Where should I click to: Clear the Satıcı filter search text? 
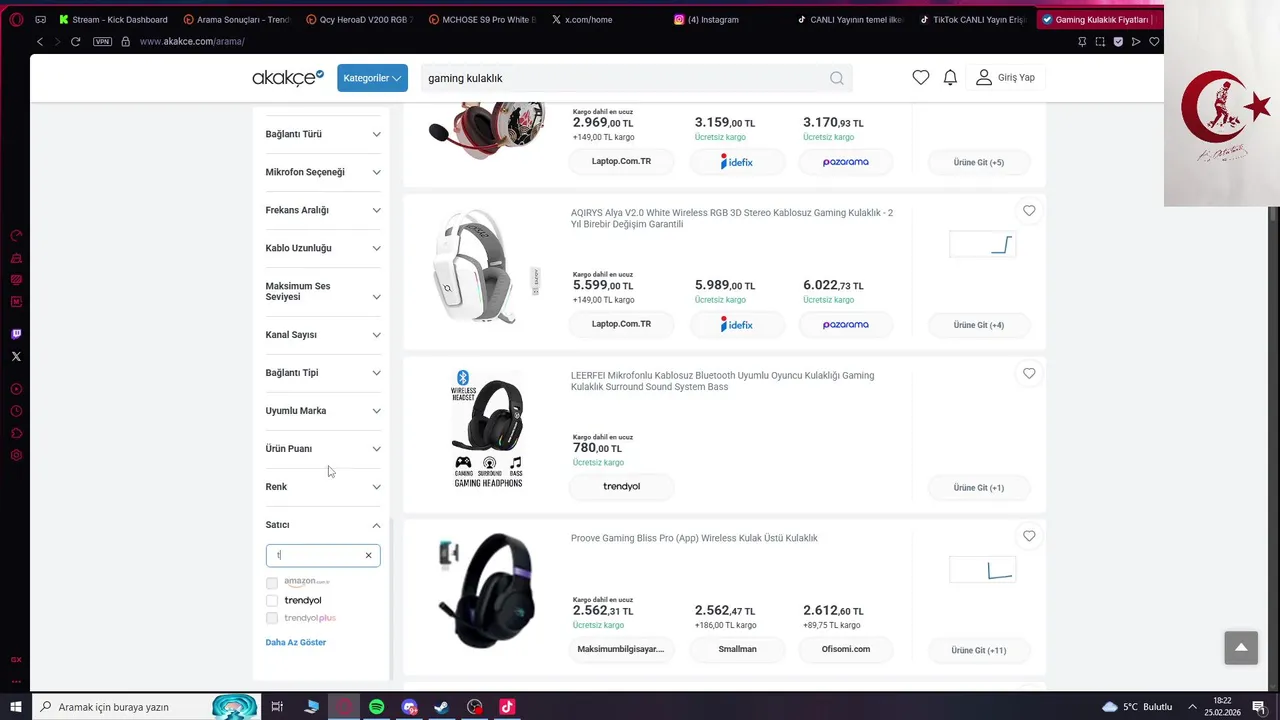[x=368, y=555]
